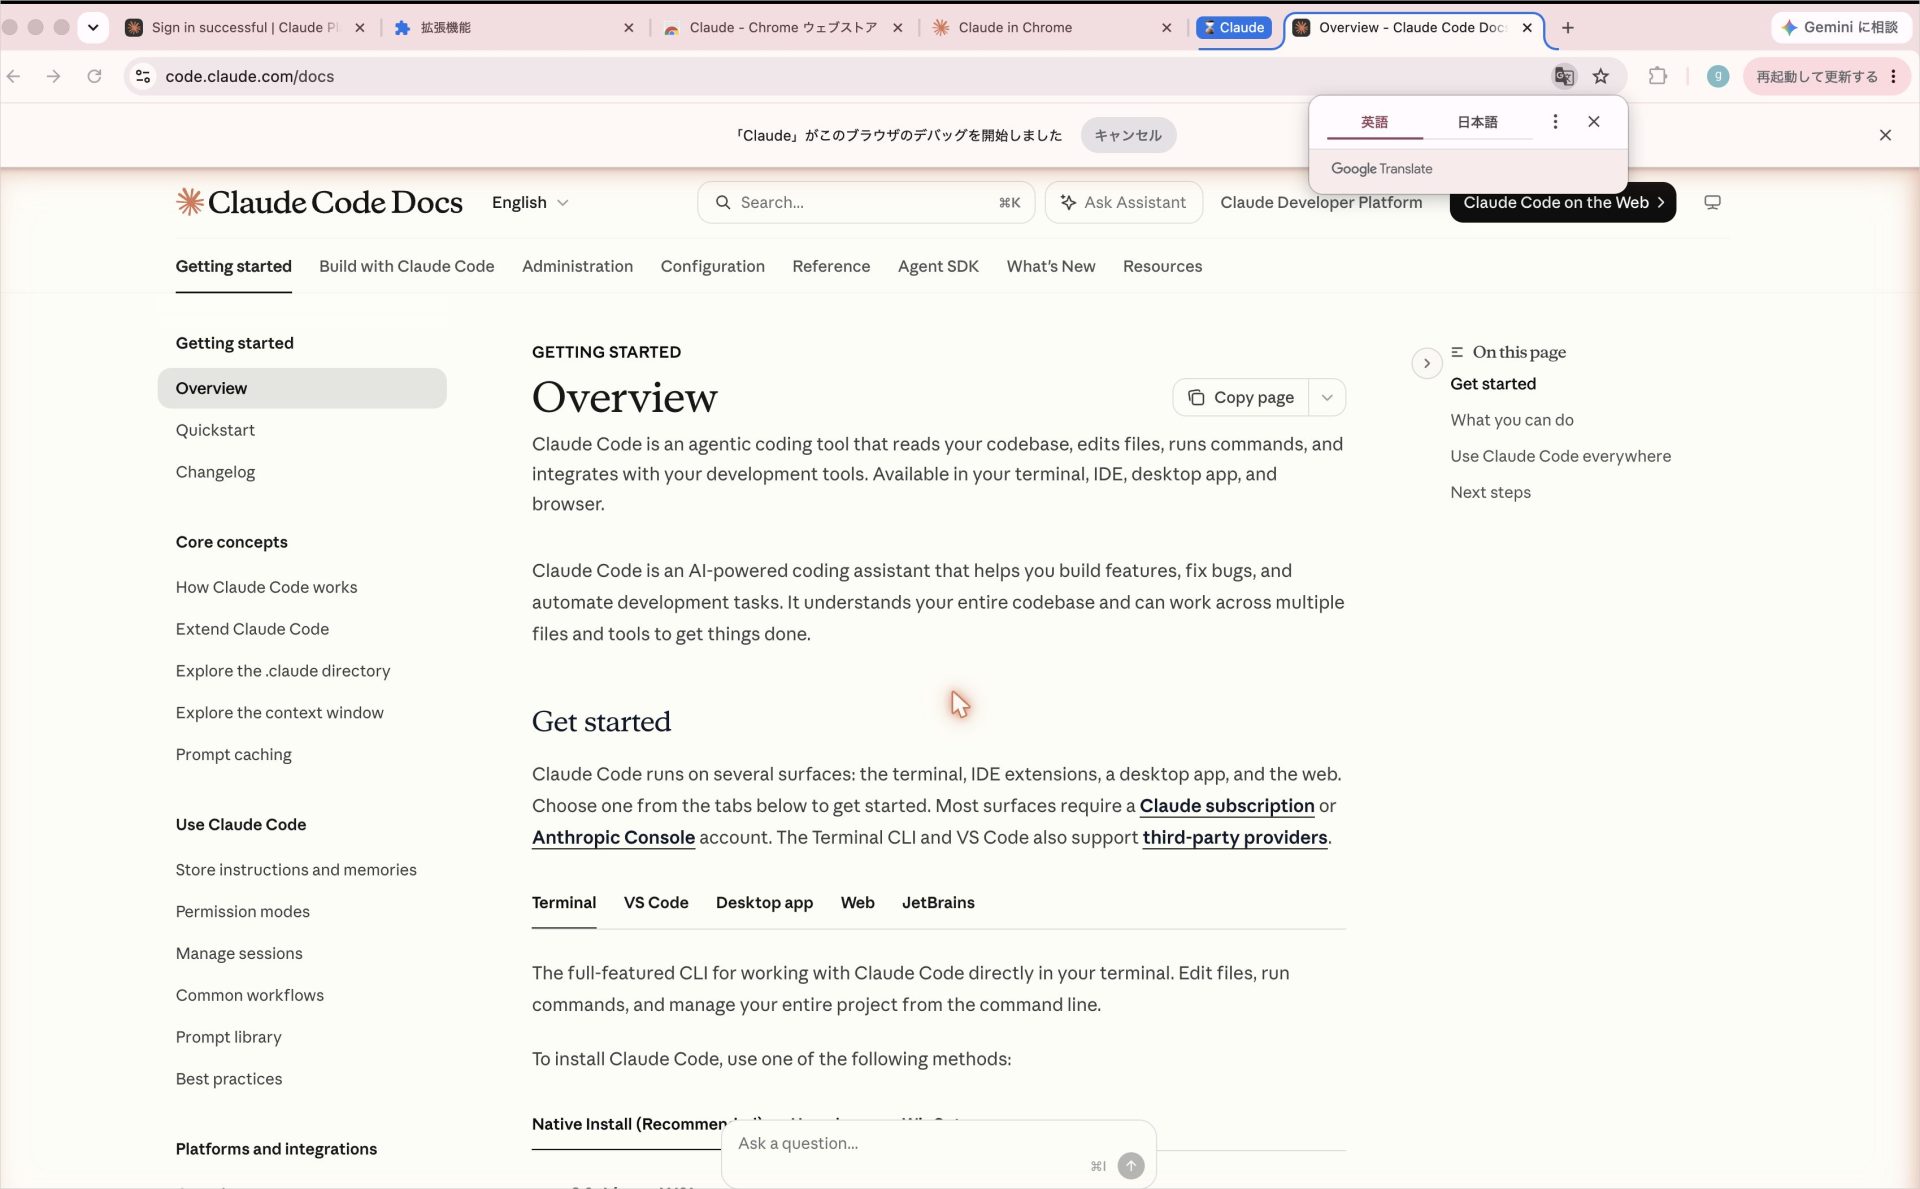The width and height of the screenshot is (1920, 1189).
Task: Open the translate popup options menu
Action: click(x=1555, y=121)
